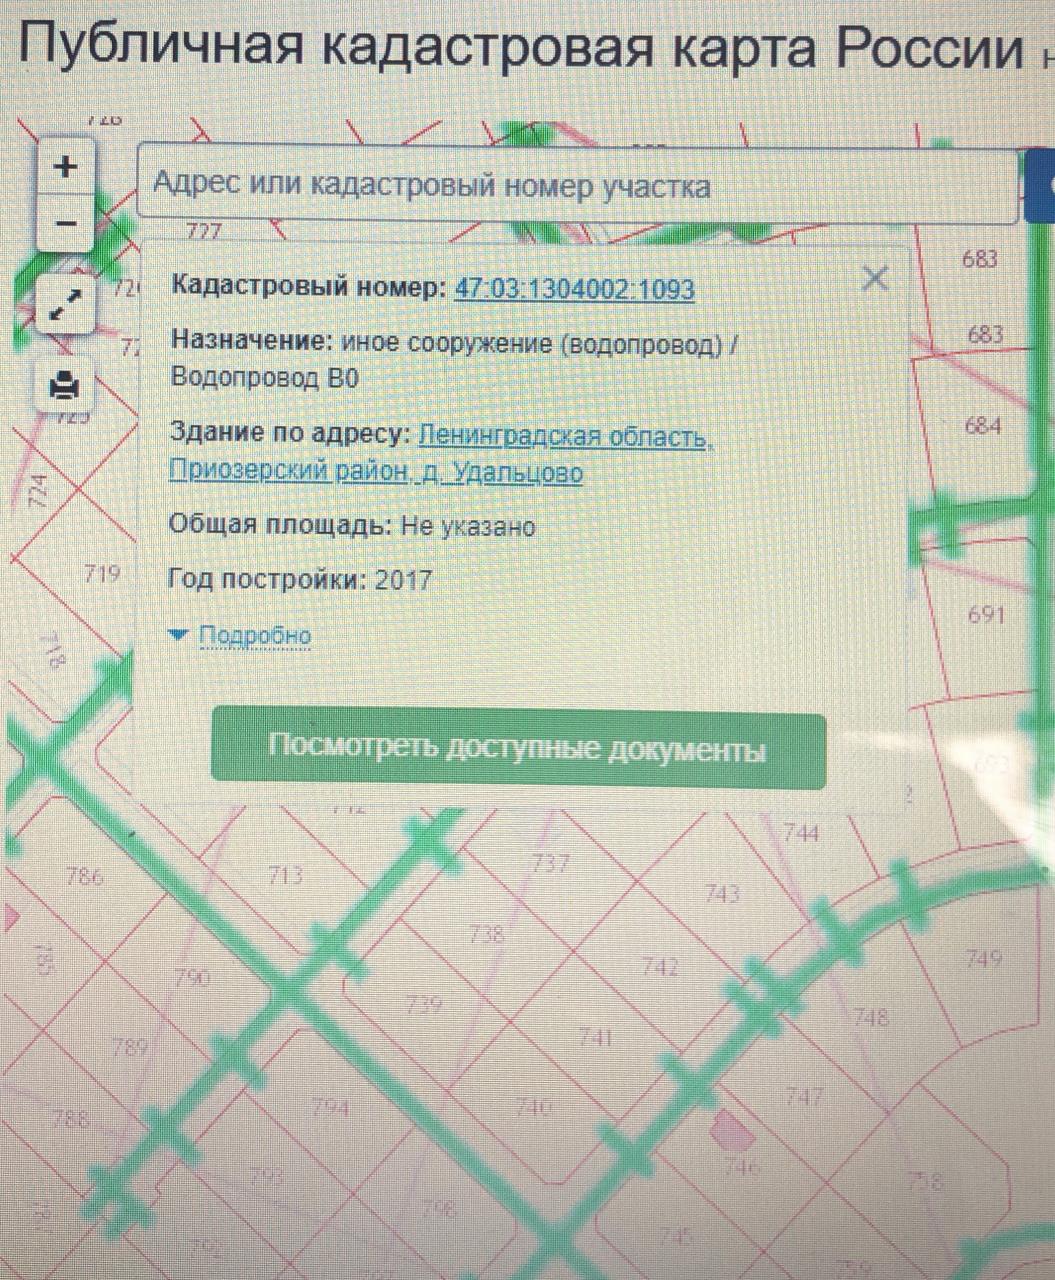
Task: Click Посмотреть доступные документы button
Action: [x=518, y=750]
